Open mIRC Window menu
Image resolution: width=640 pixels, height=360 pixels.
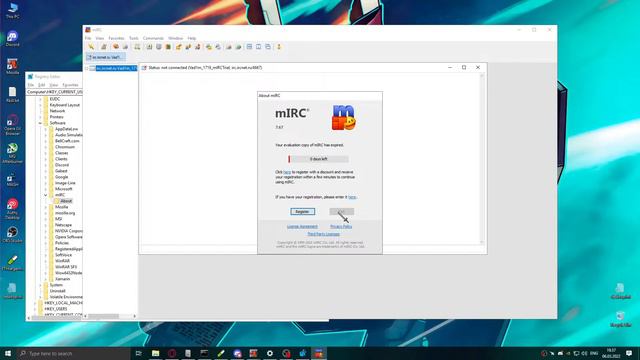[176, 38]
